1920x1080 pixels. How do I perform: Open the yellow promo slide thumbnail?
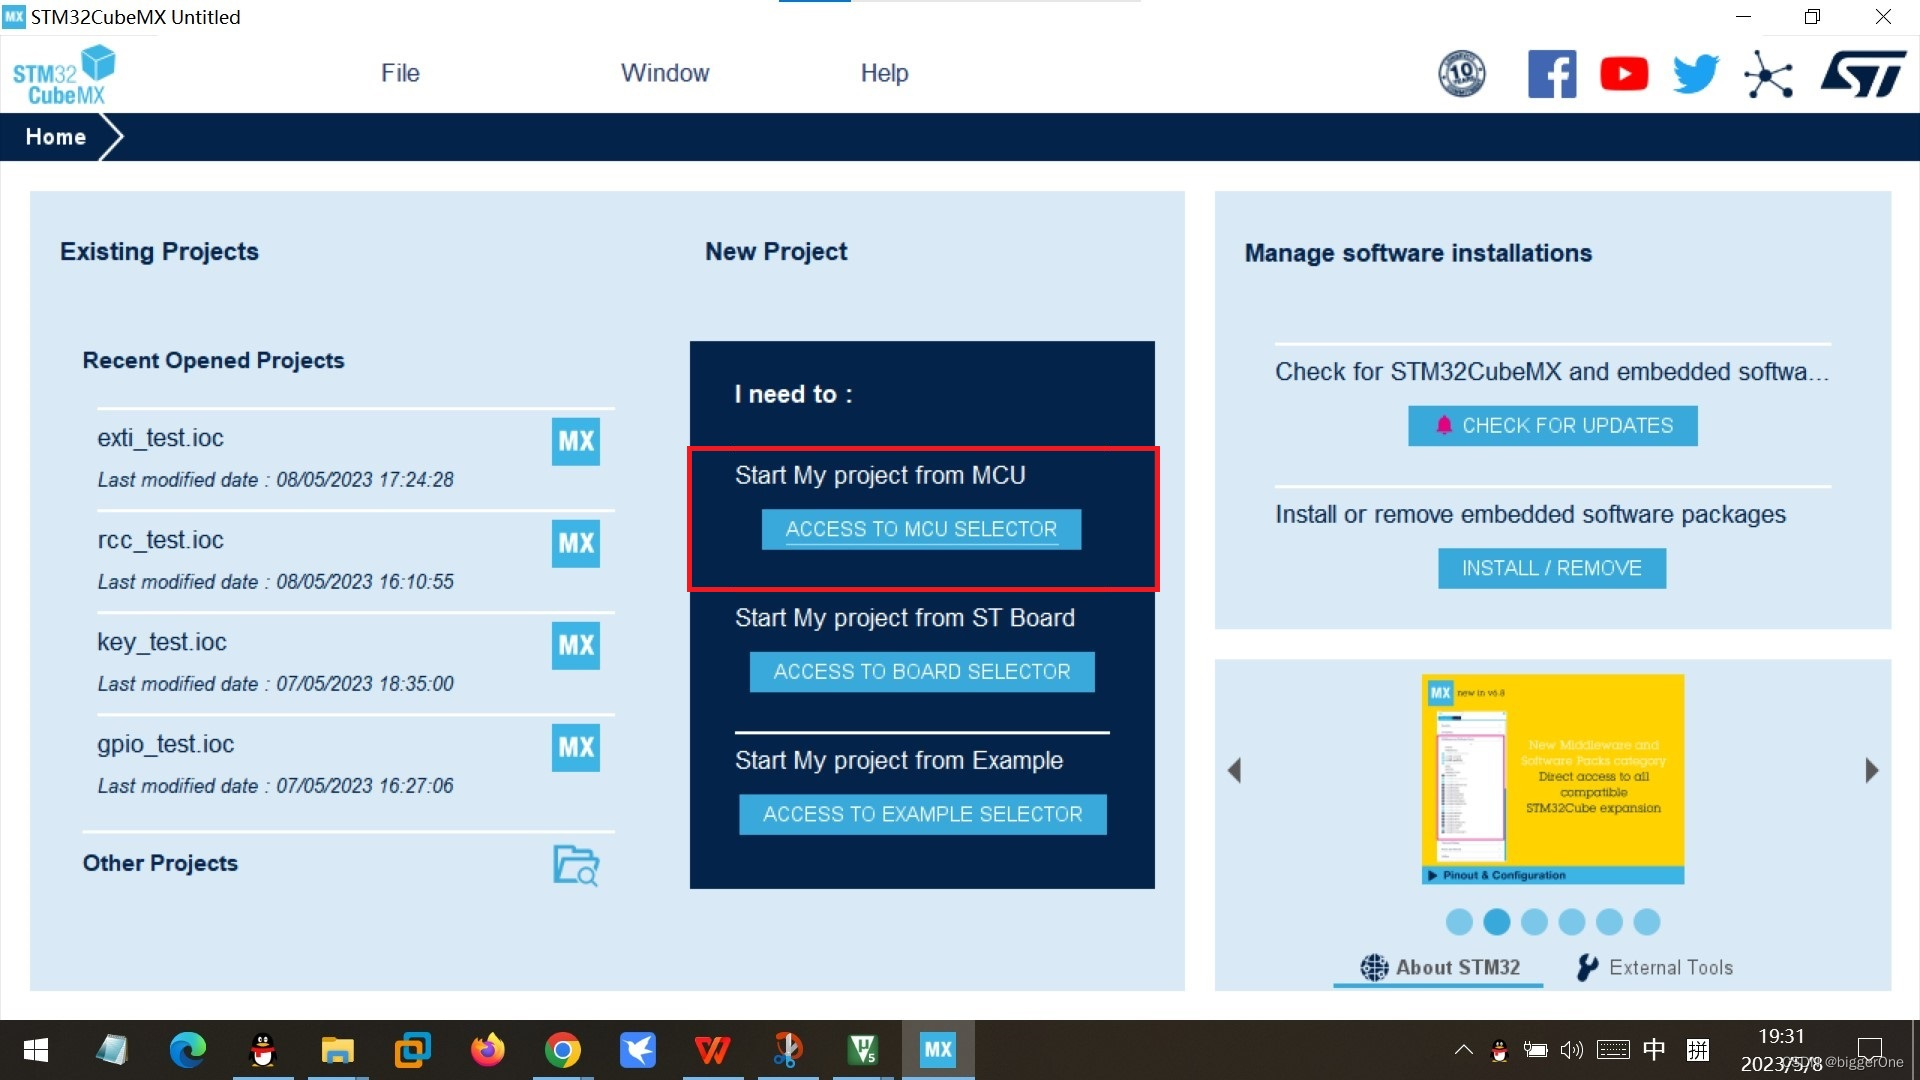[1553, 778]
